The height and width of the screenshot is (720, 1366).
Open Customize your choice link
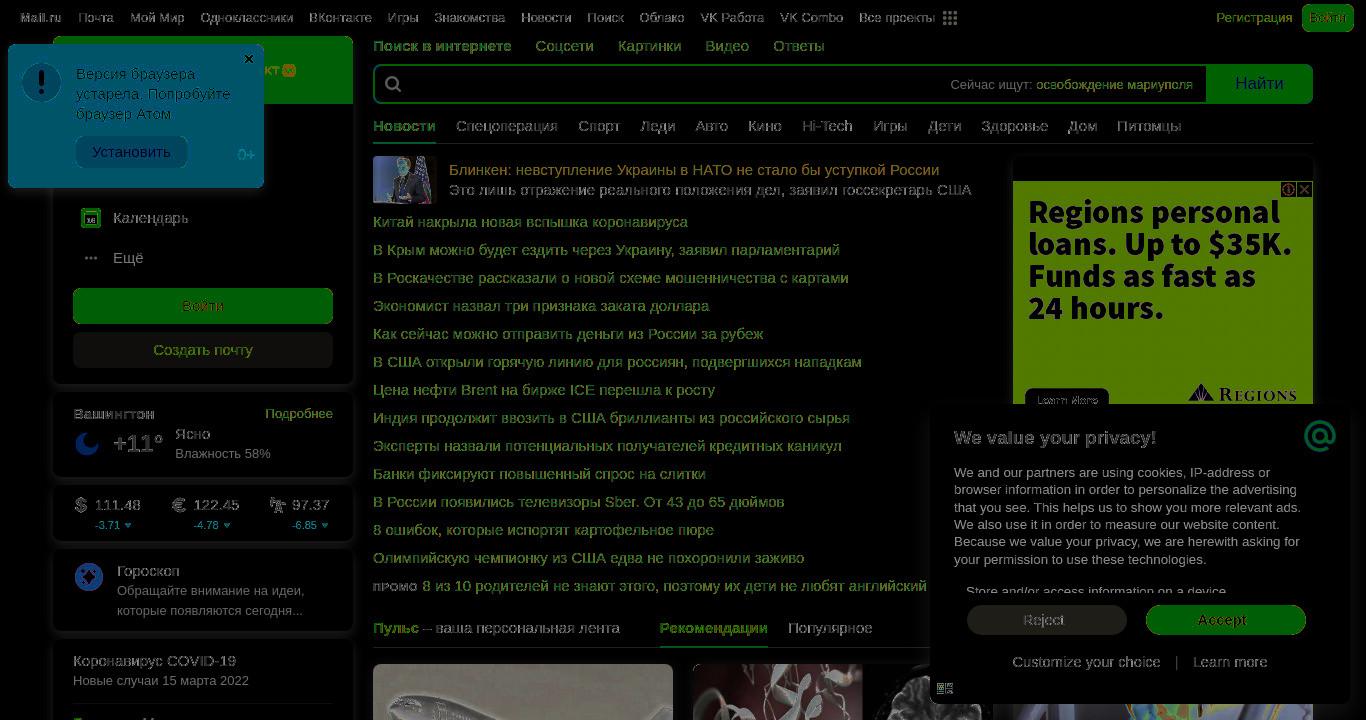(1086, 662)
